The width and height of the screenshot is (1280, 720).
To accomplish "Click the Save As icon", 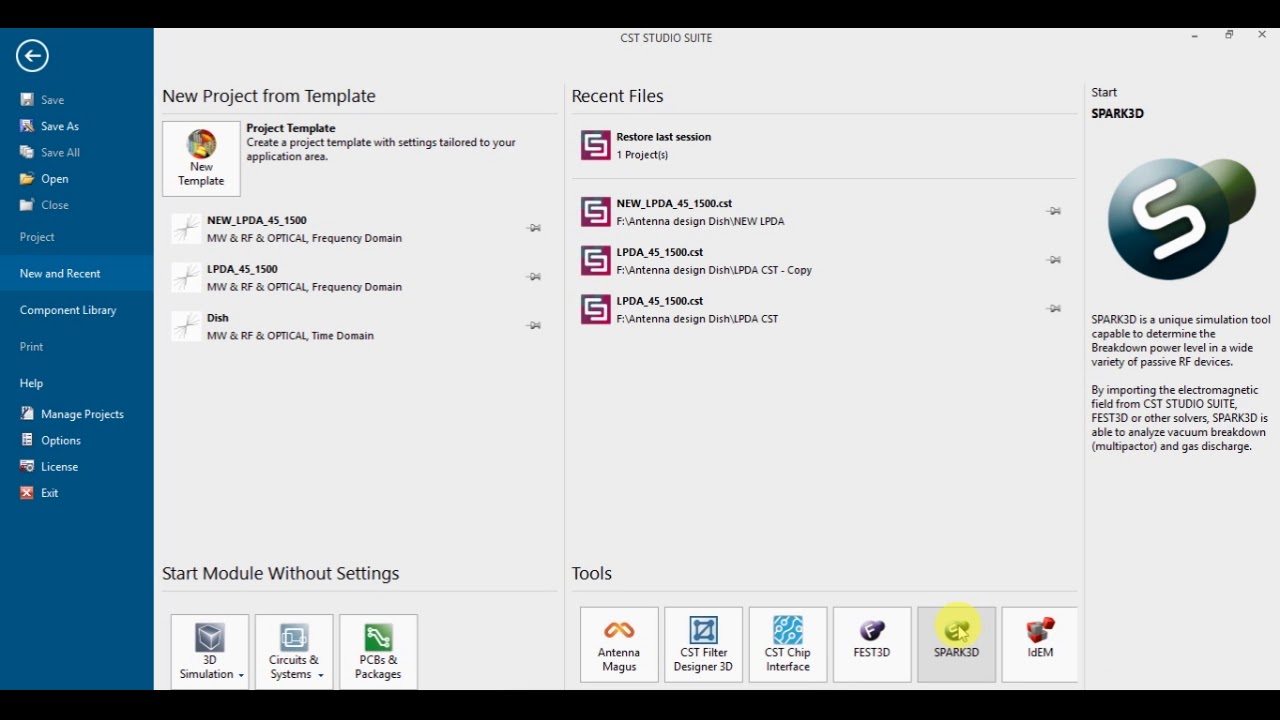I will [x=27, y=126].
